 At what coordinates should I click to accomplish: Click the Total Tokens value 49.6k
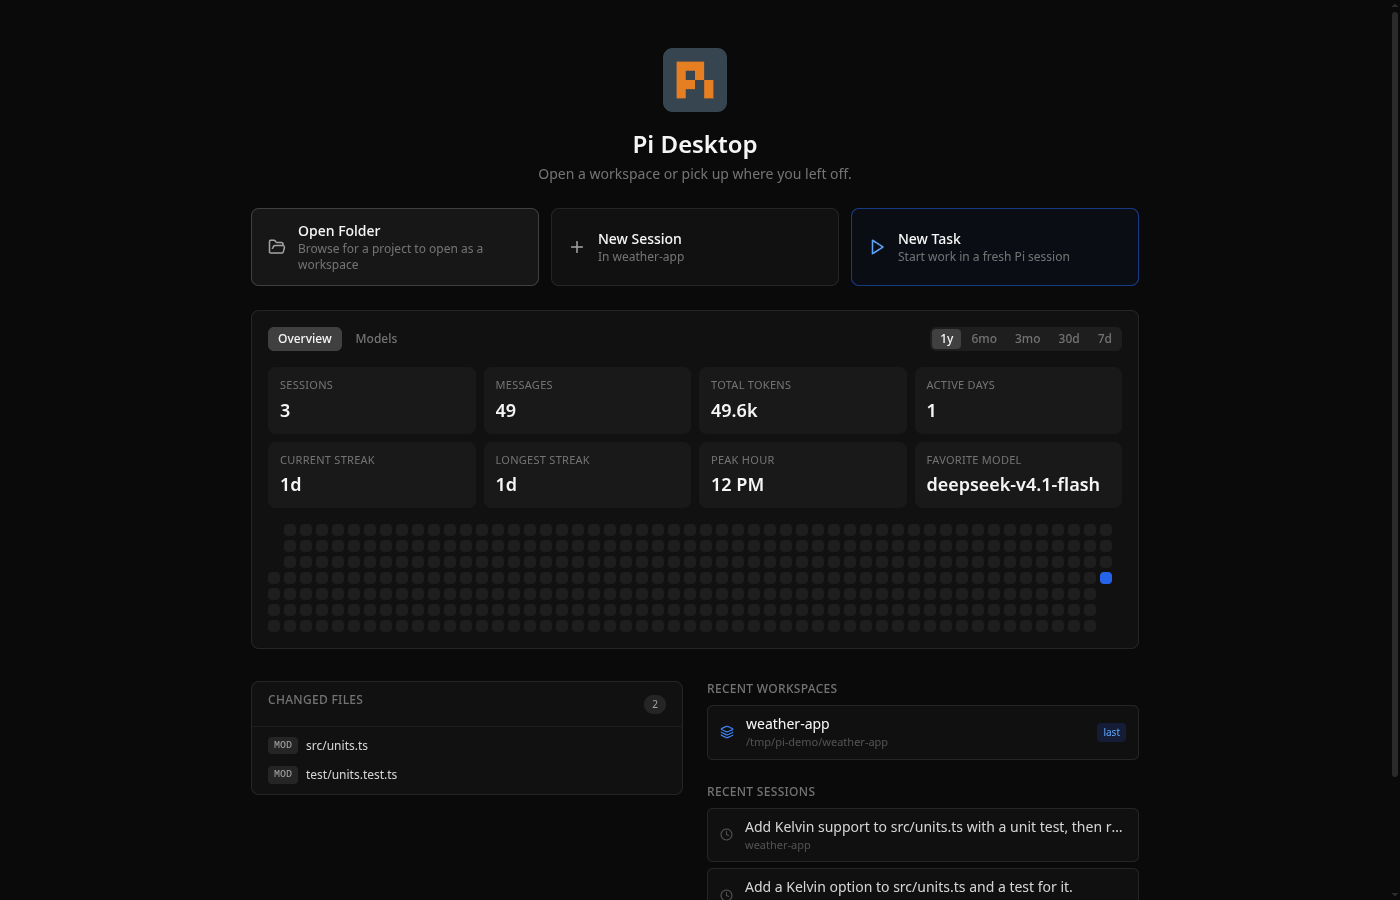(x=734, y=411)
